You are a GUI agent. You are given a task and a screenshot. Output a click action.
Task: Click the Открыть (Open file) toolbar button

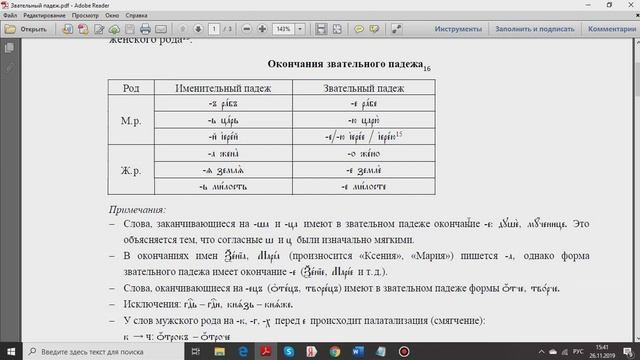[x=26, y=29]
